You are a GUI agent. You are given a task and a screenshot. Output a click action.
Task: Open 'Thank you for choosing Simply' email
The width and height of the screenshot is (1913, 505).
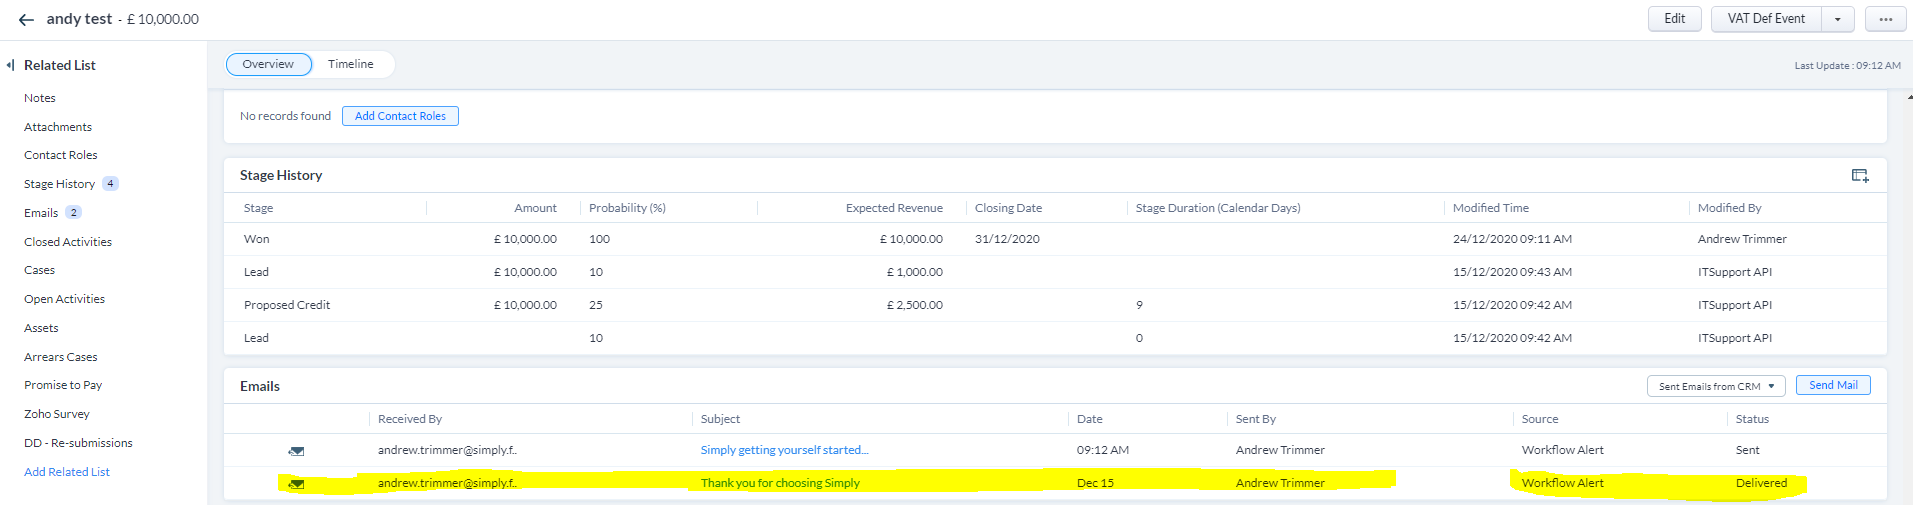point(780,483)
